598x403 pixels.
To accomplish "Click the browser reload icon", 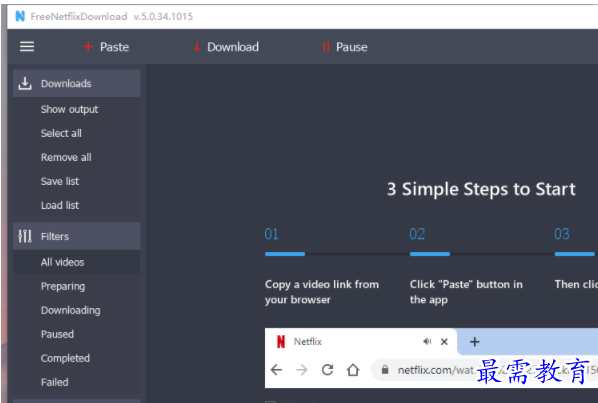I will 327,369.
